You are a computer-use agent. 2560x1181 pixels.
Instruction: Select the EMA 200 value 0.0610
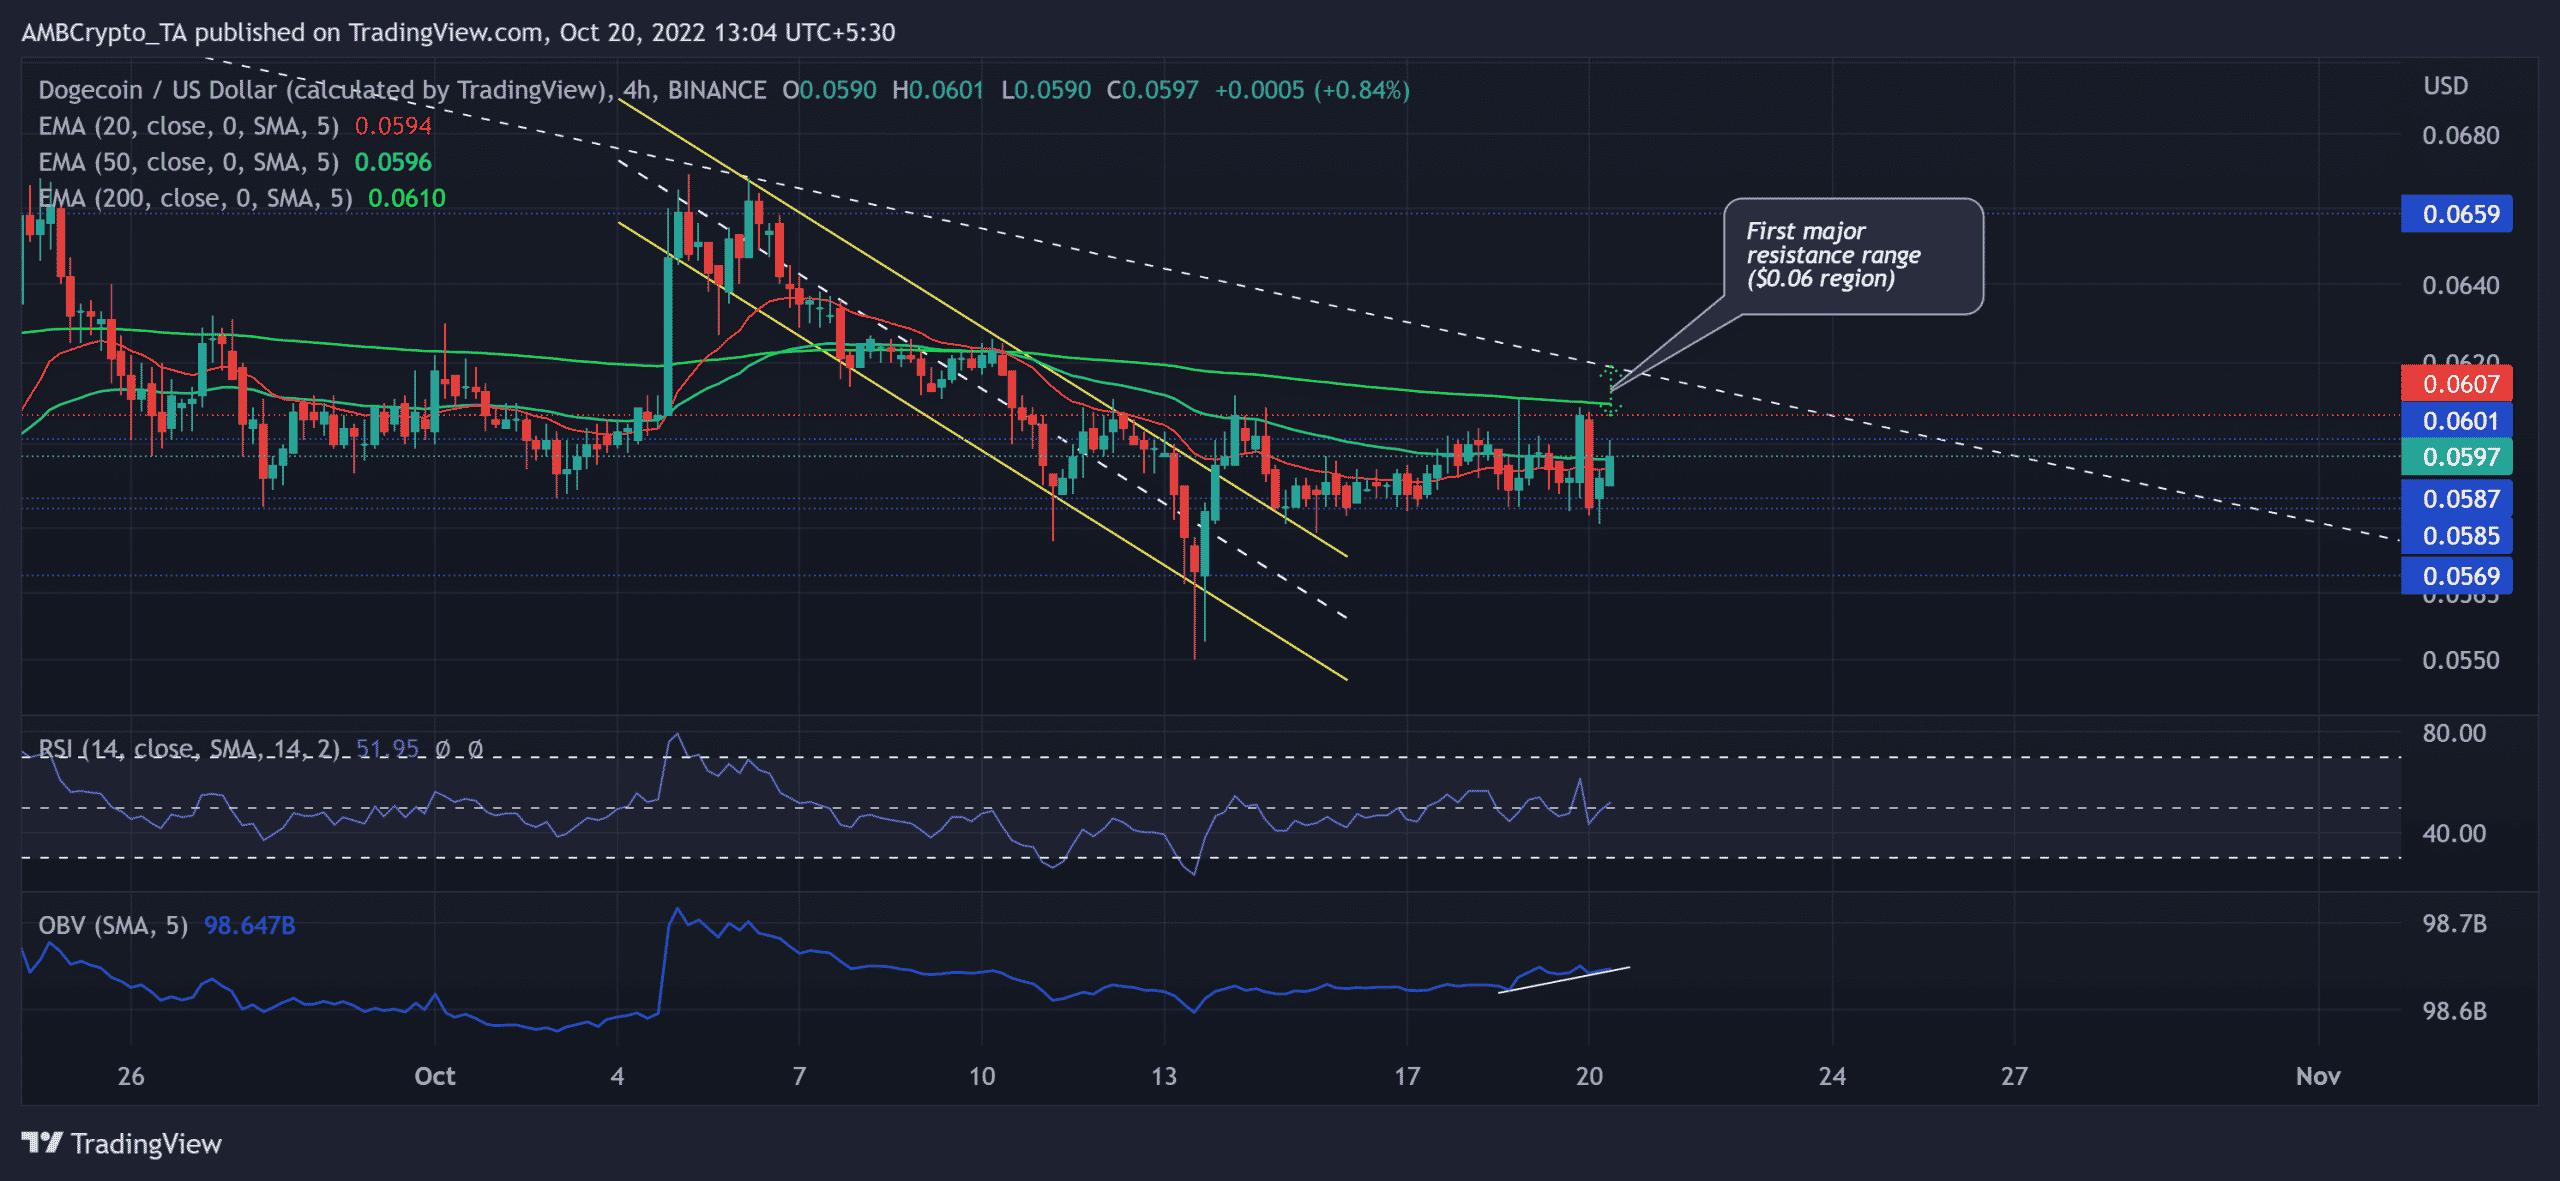[x=407, y=198]
